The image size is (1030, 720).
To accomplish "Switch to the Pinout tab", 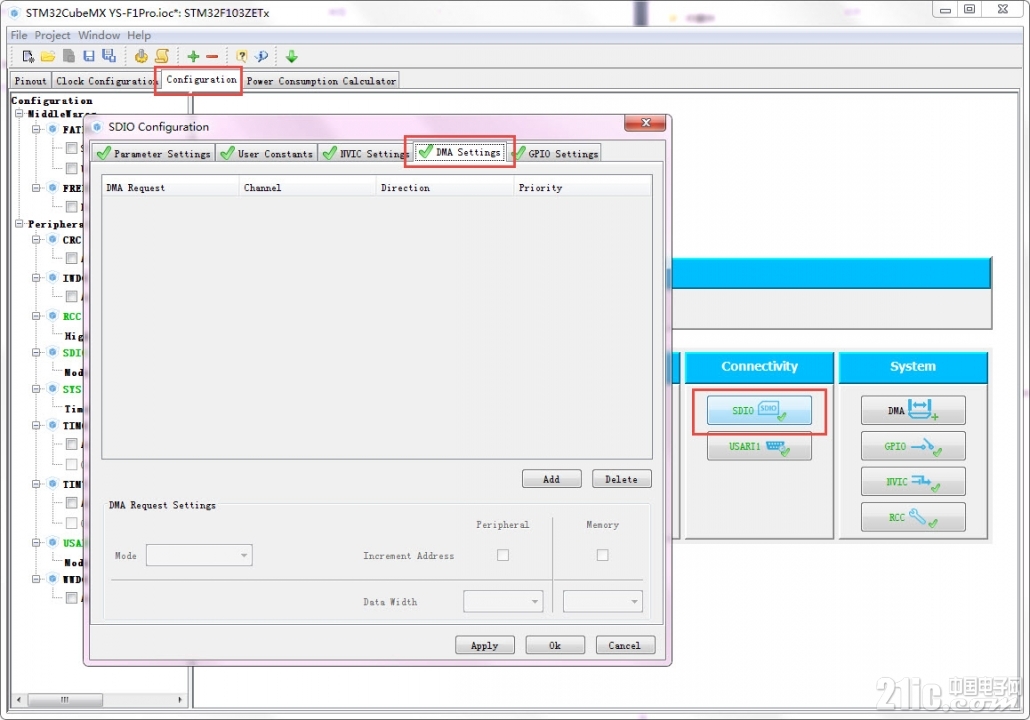I will pos(31,81).
